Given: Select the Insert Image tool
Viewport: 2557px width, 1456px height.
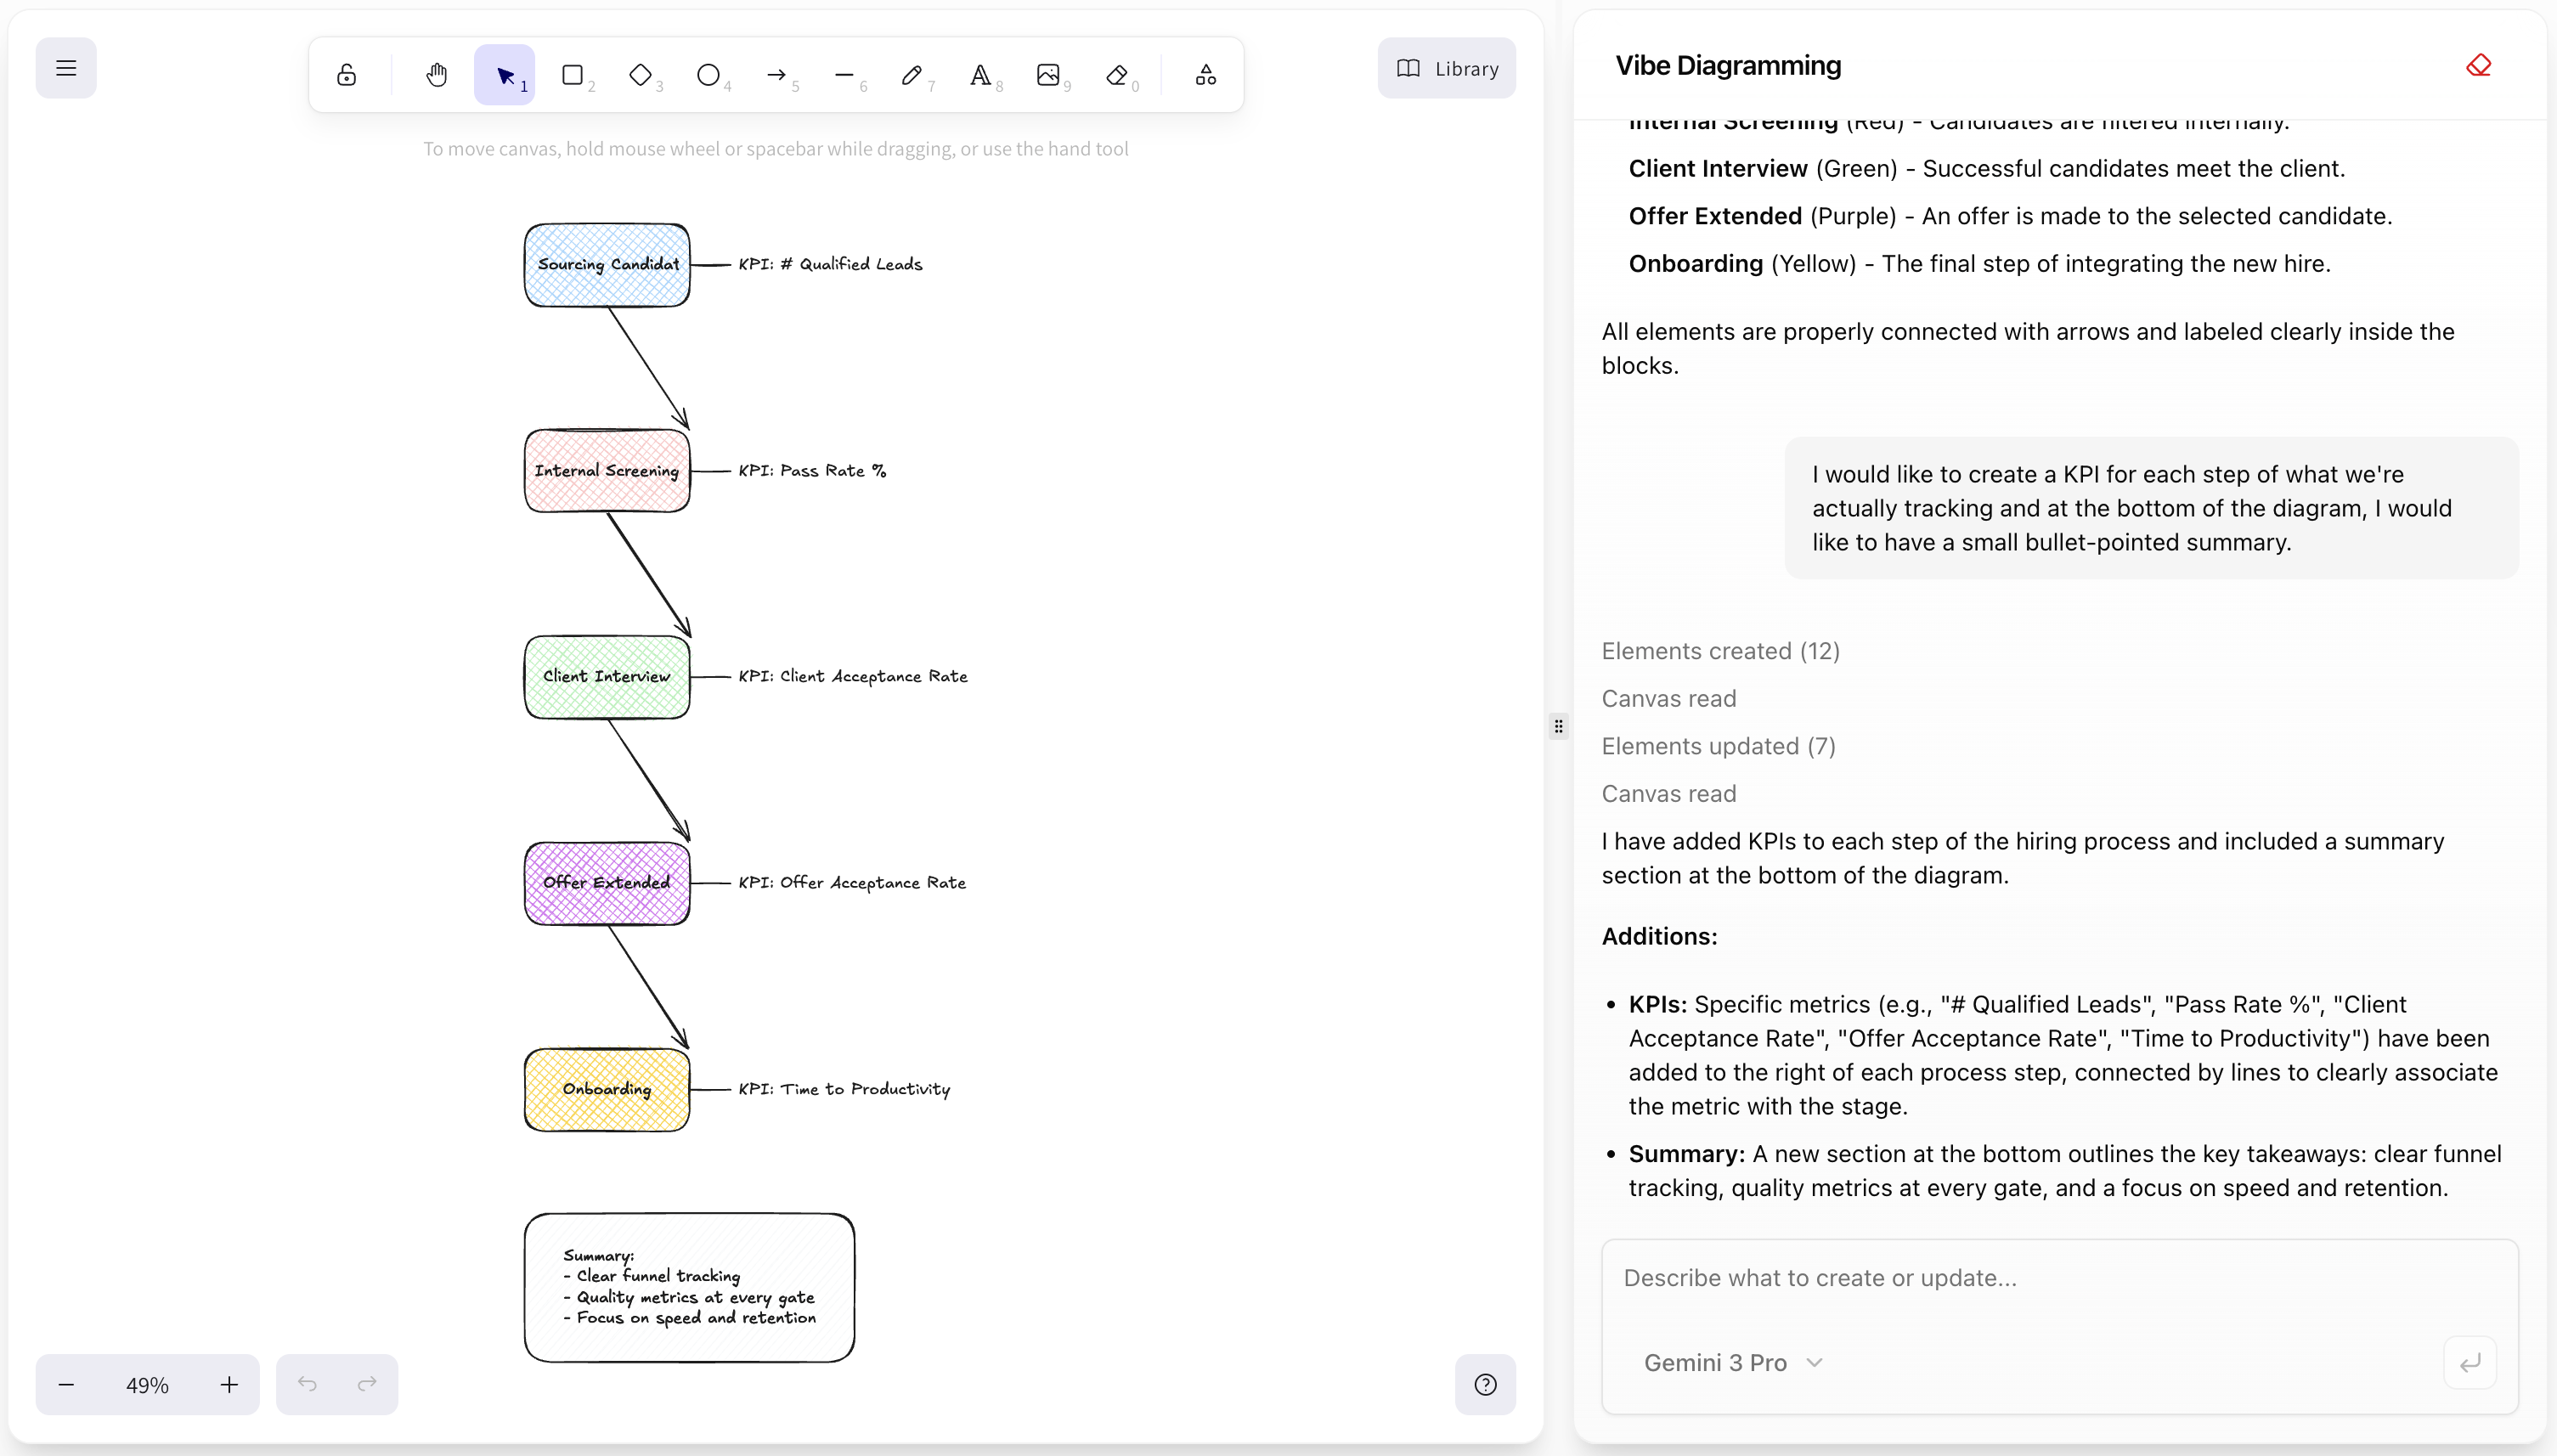Looking at the screenshot, I should click(x=1049, y=75).
